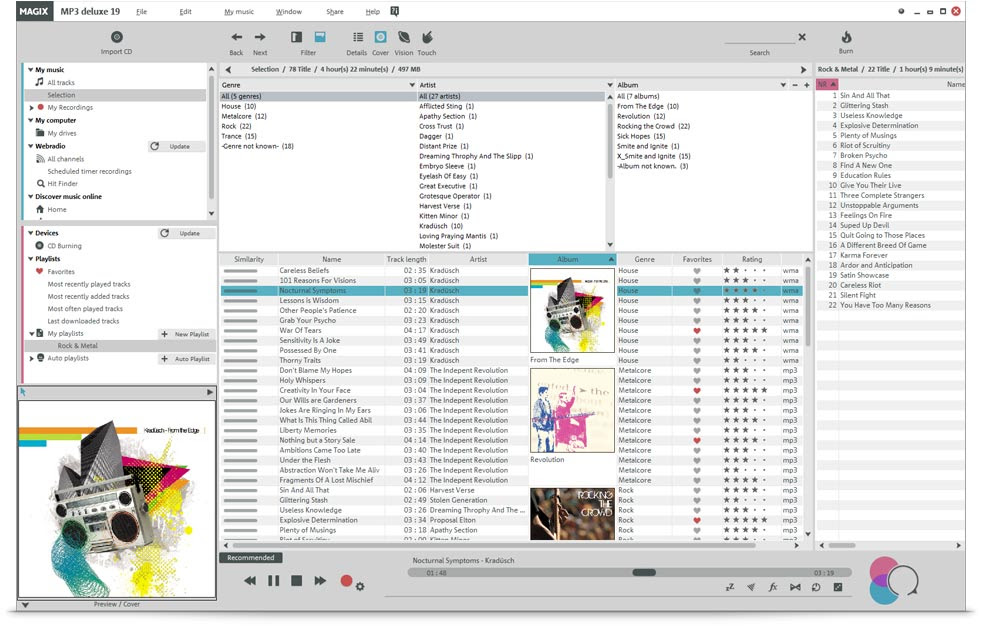The image size is (982, 630).
Task: Favorite the Careless Beliefs heart
Action: [696, 271]
